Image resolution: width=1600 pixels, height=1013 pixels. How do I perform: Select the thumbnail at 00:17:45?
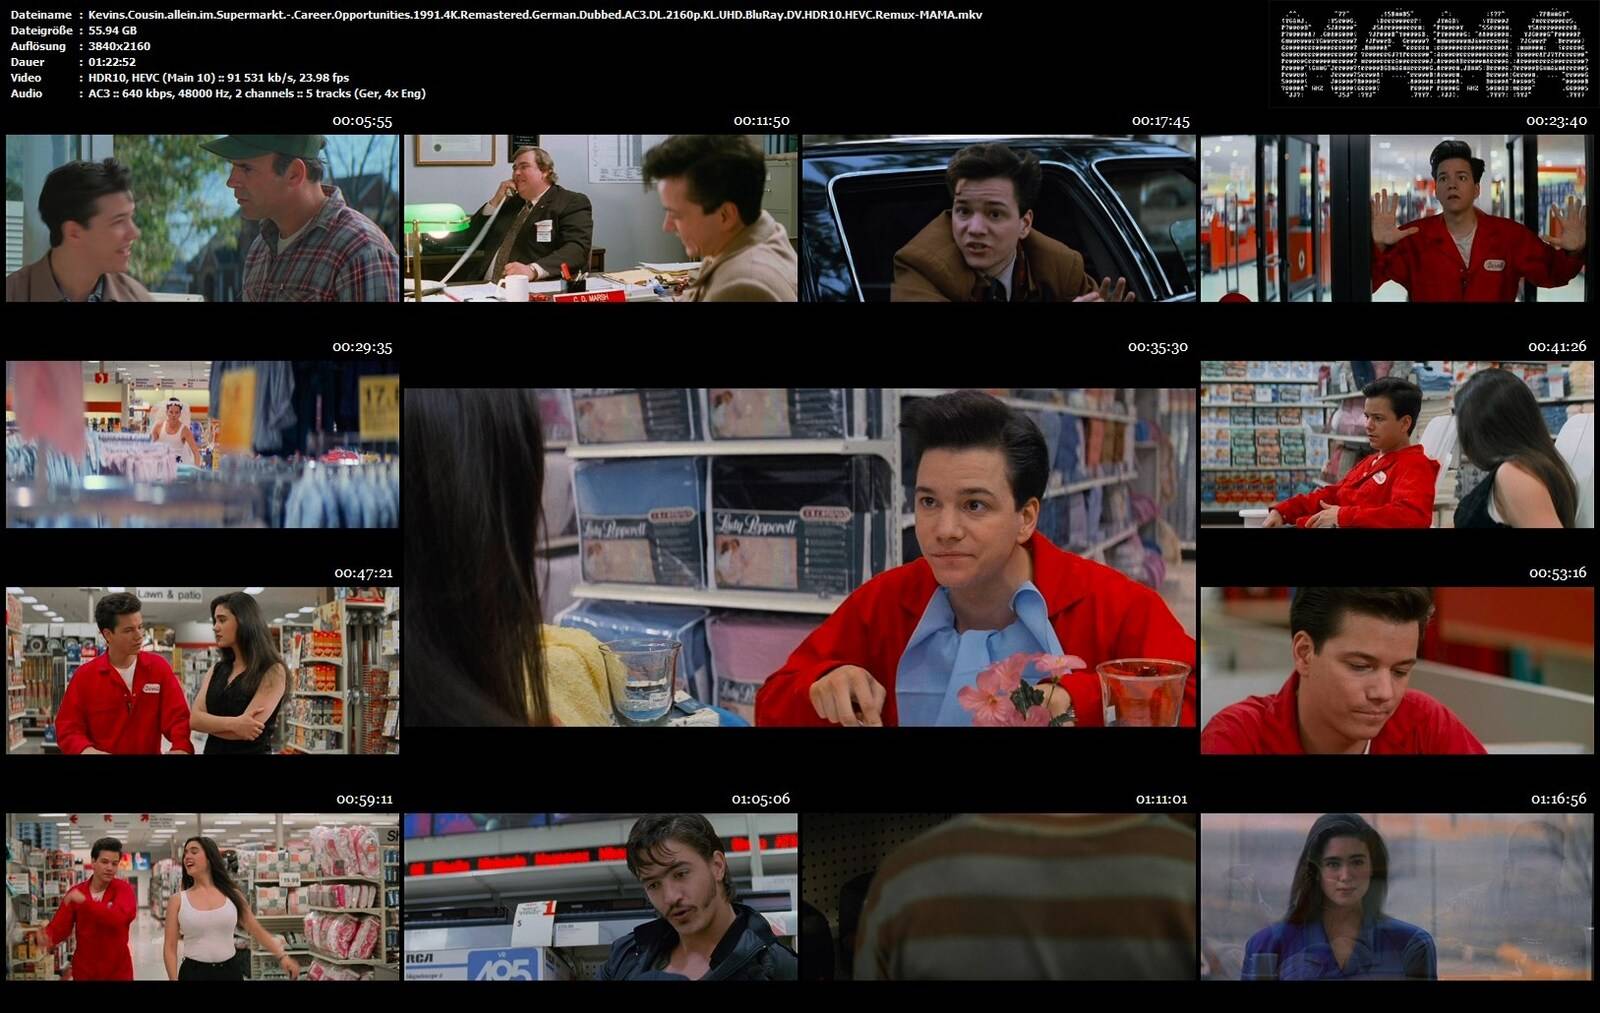pos(999,218)
